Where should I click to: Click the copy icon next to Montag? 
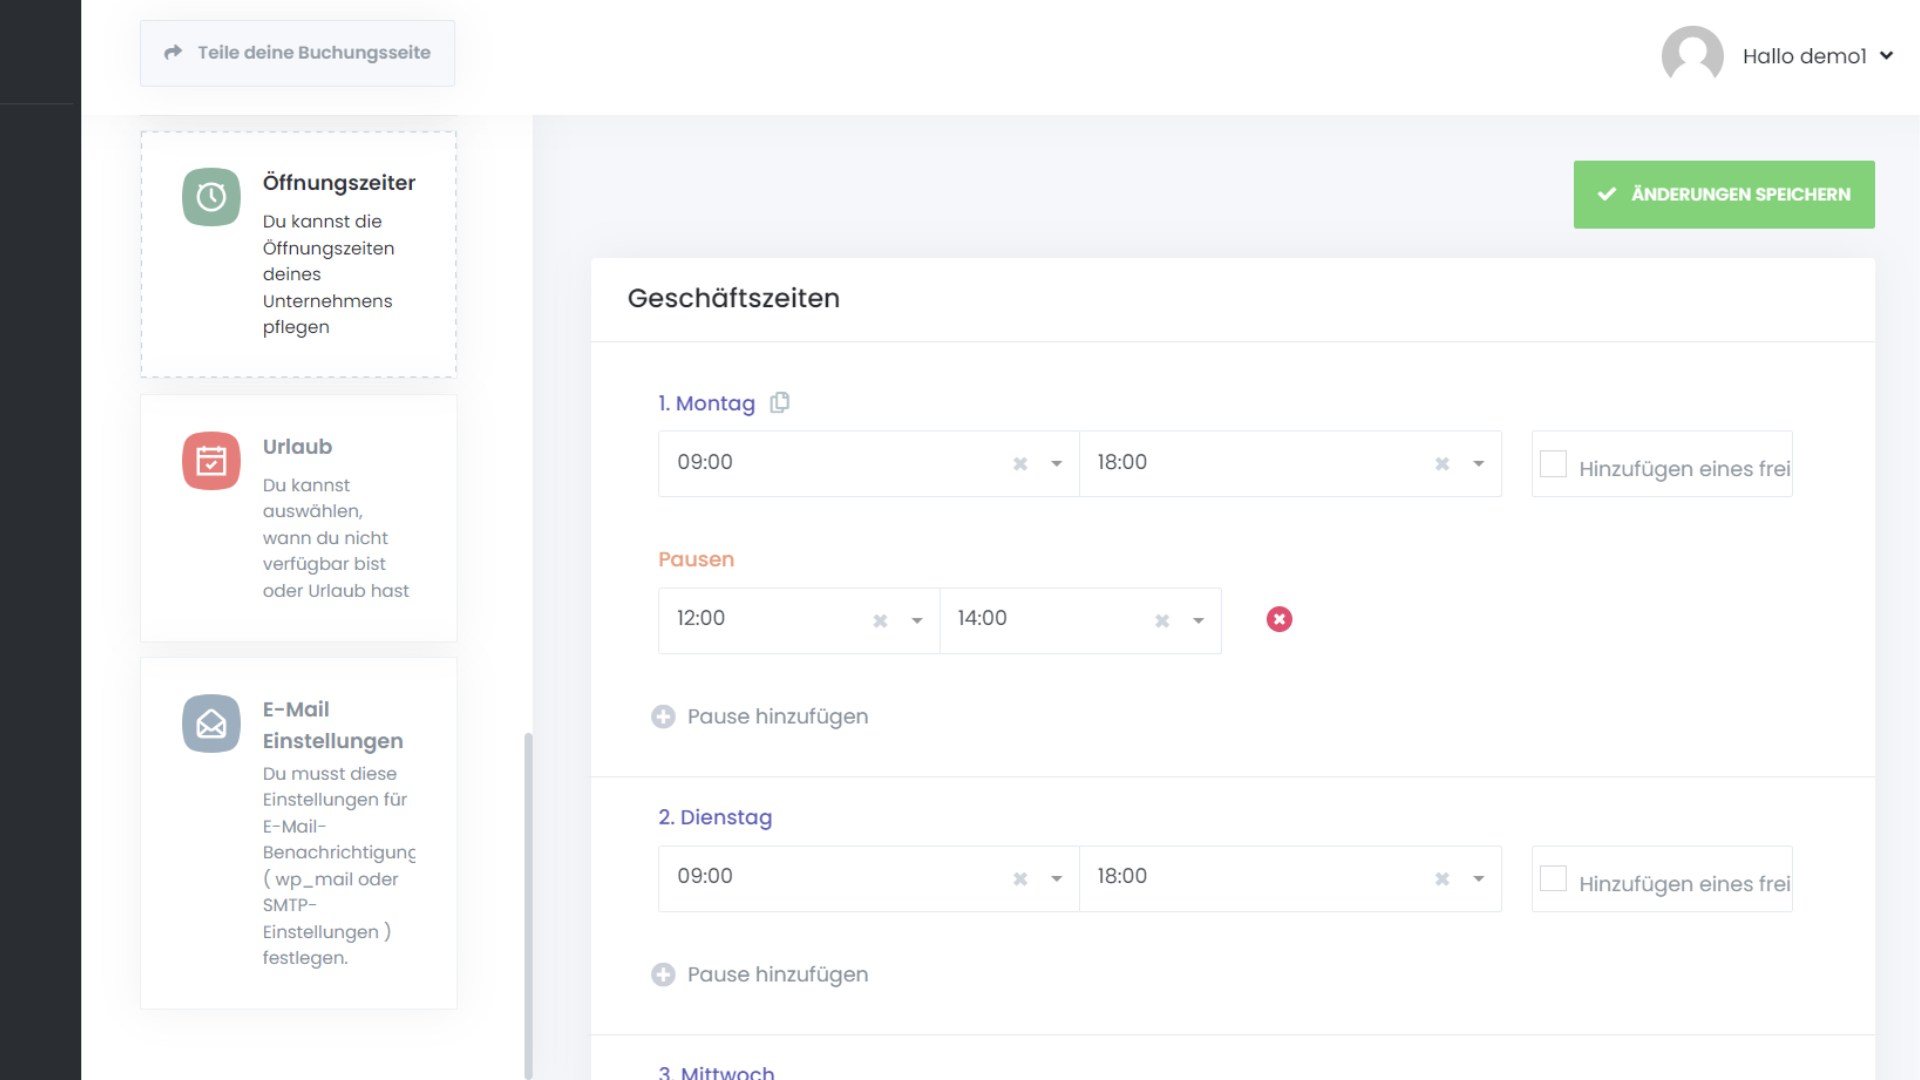(779, 403)
